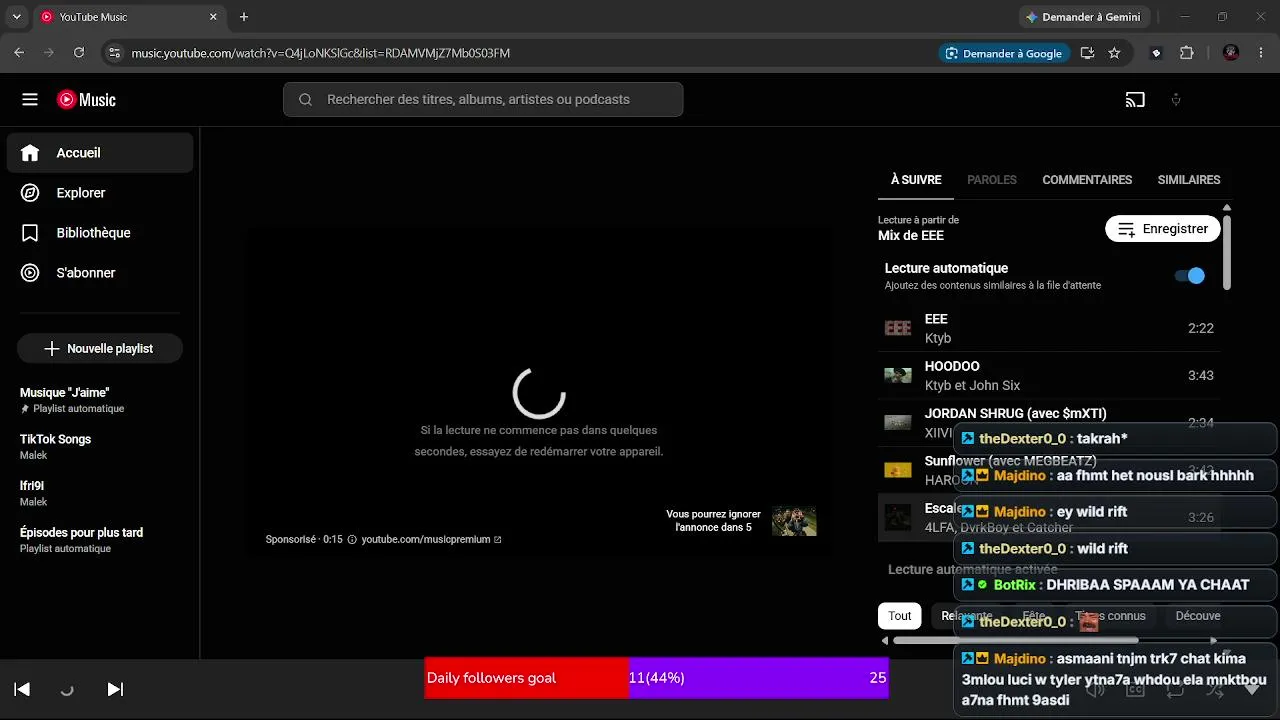Open the COMMENTAIRES tab
The image size is (1280, 720).
(x=1087, y=180)
